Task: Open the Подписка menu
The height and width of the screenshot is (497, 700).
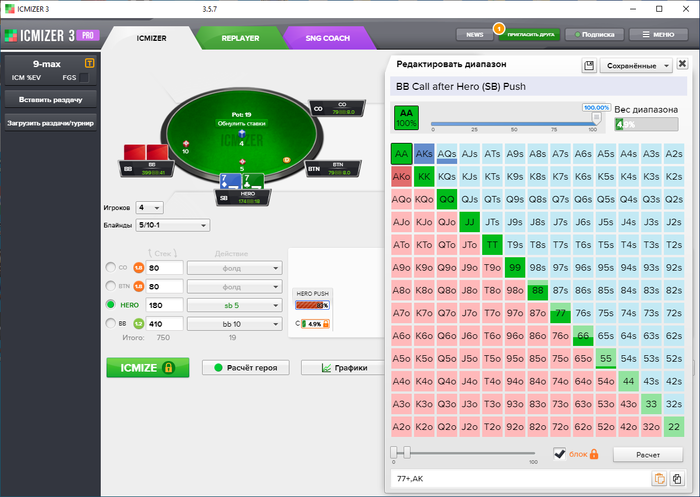Action: pos(594,34)
